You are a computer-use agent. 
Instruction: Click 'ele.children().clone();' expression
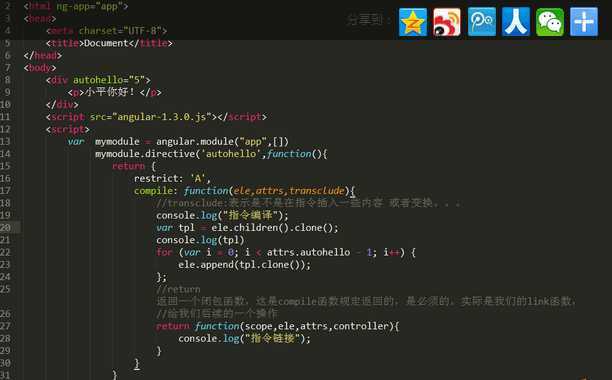(x=275, y=227)
